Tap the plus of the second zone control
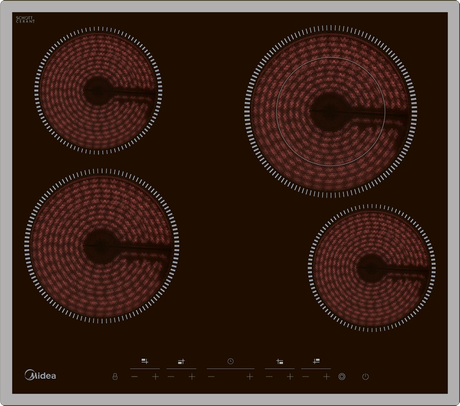Screen dimensions: 460x406 coord(192,377)
